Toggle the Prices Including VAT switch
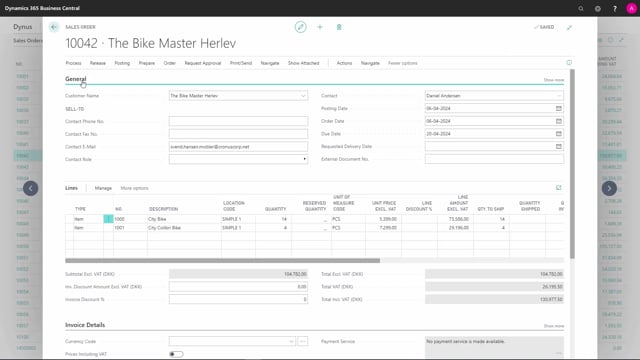640x360 pixels. click(176, 354)
